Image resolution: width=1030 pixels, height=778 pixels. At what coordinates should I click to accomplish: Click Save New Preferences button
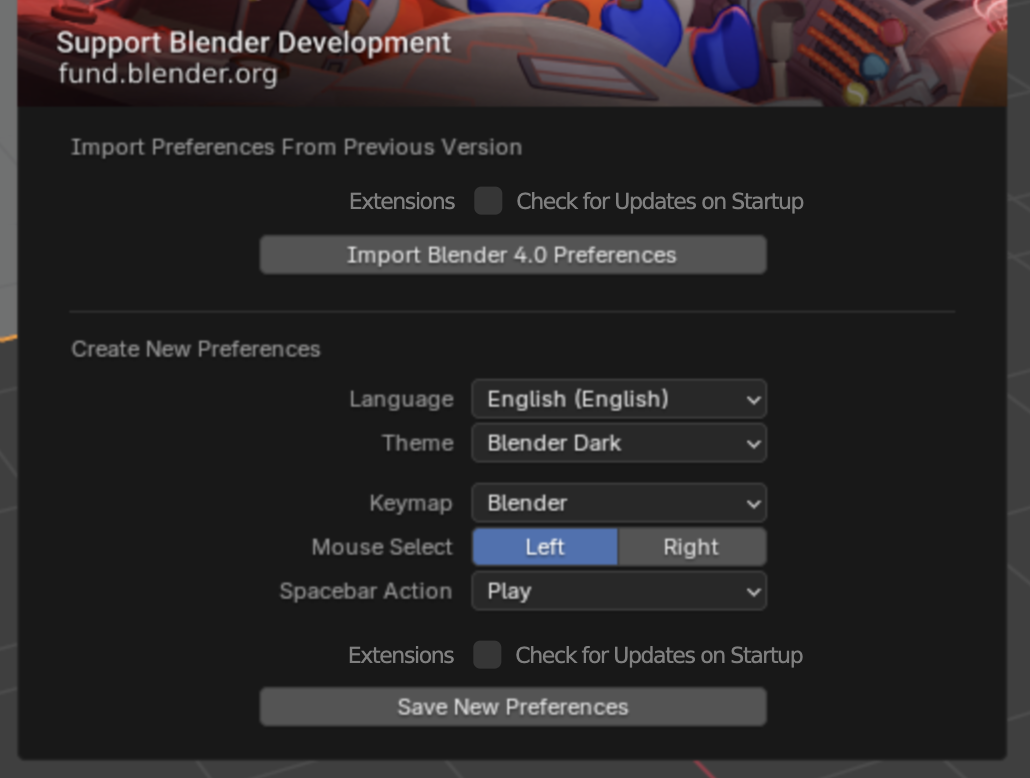513,707
